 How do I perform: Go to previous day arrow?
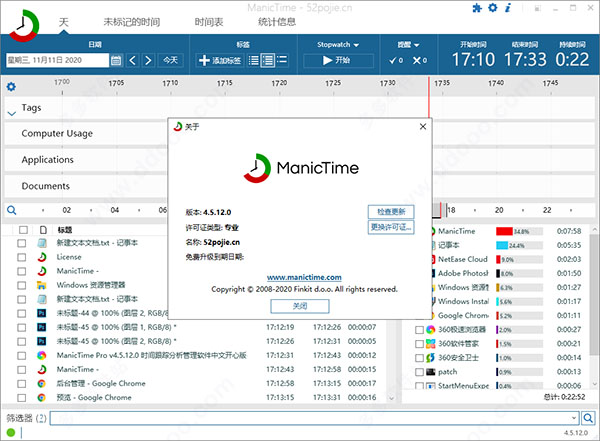click(132, 60)
